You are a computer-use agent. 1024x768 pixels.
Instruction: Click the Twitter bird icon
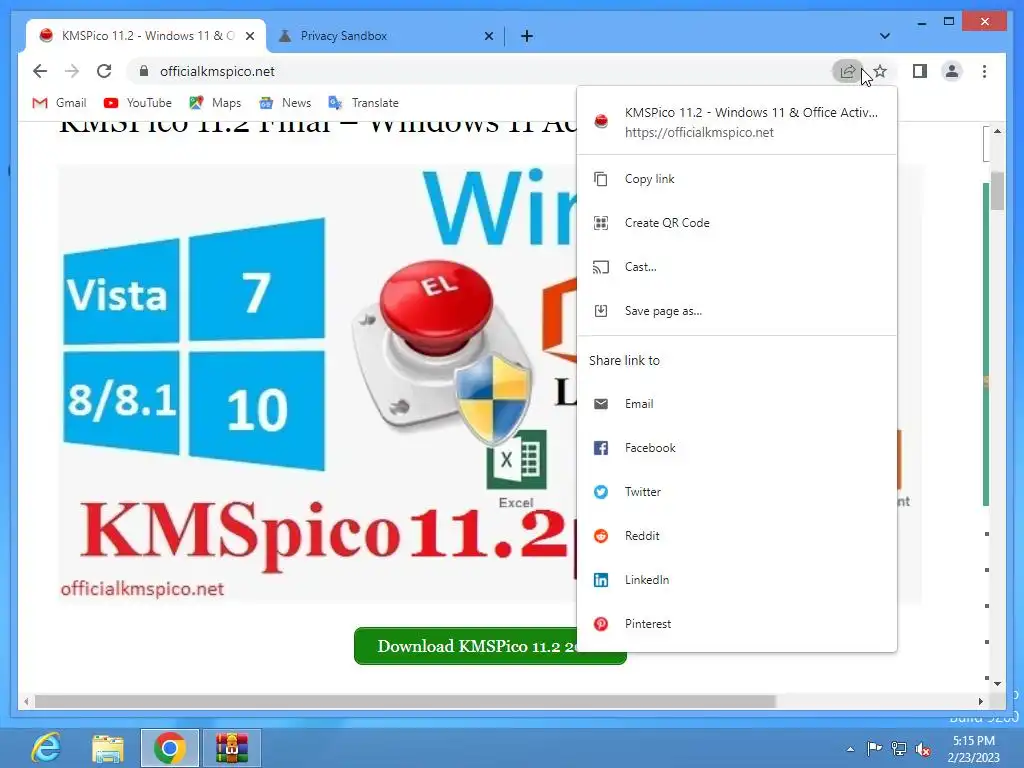coord(601,492)
